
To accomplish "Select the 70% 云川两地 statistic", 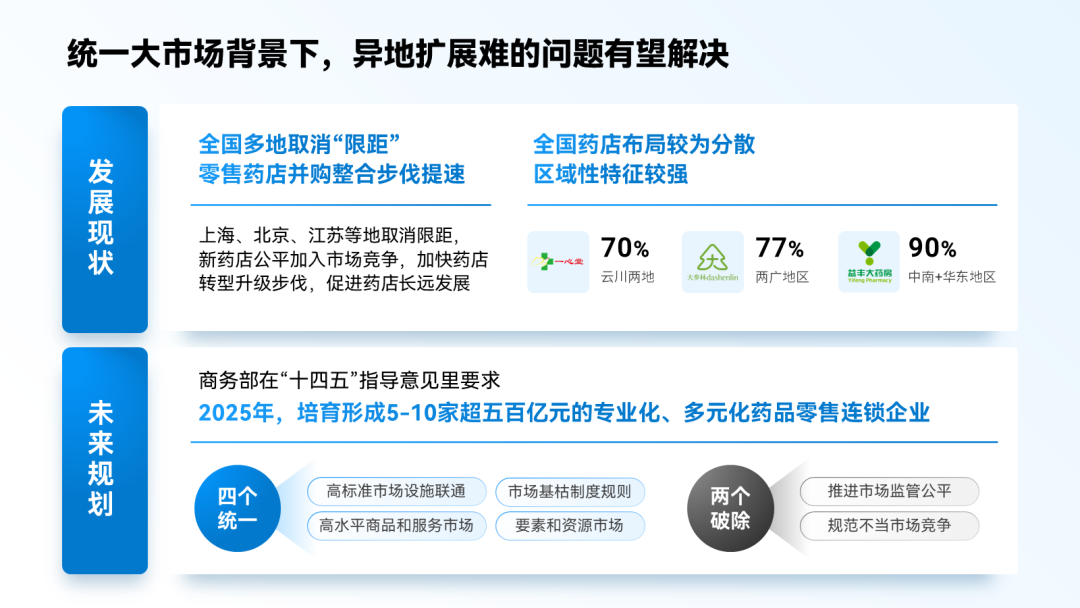I will (627, 260).
